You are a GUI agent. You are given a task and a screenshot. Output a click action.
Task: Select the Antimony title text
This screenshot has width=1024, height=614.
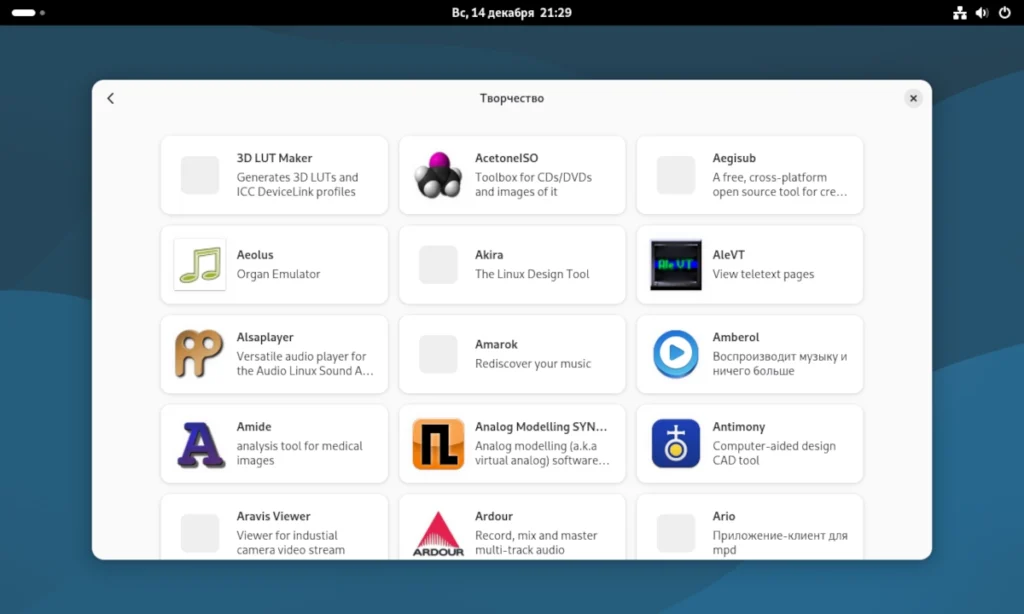[739, 427]
